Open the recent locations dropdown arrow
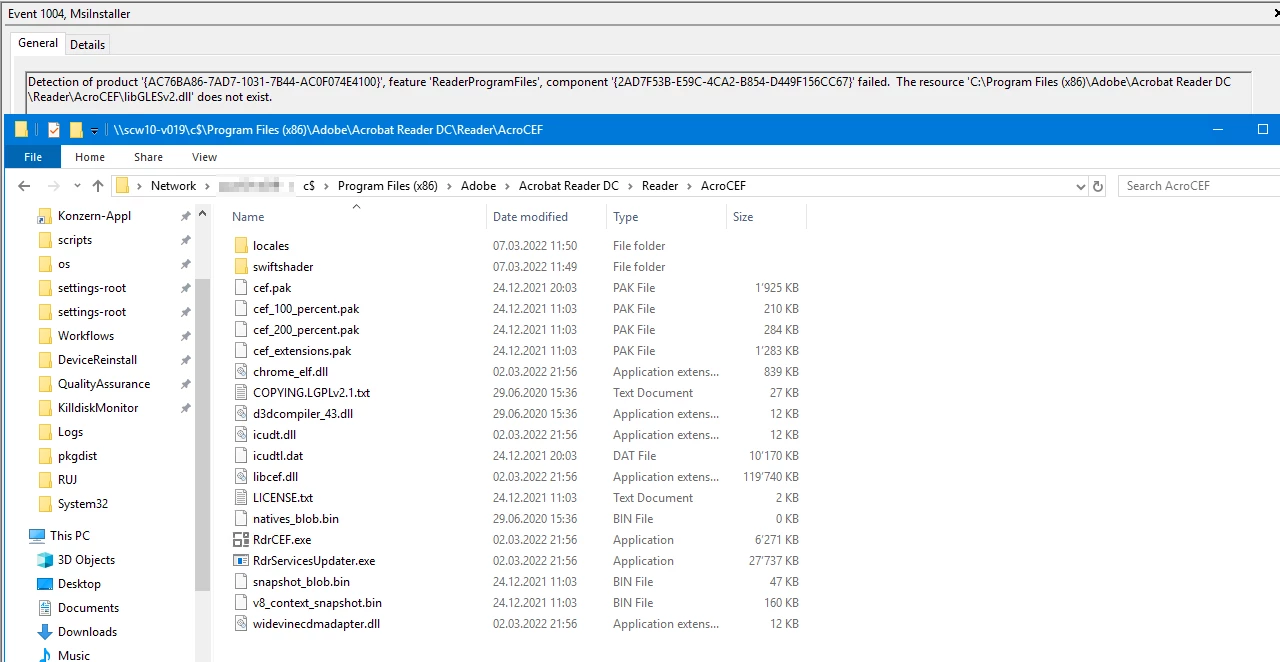Image resolution: width=1280 pixels, height=662 pixels. coord(77,187)
